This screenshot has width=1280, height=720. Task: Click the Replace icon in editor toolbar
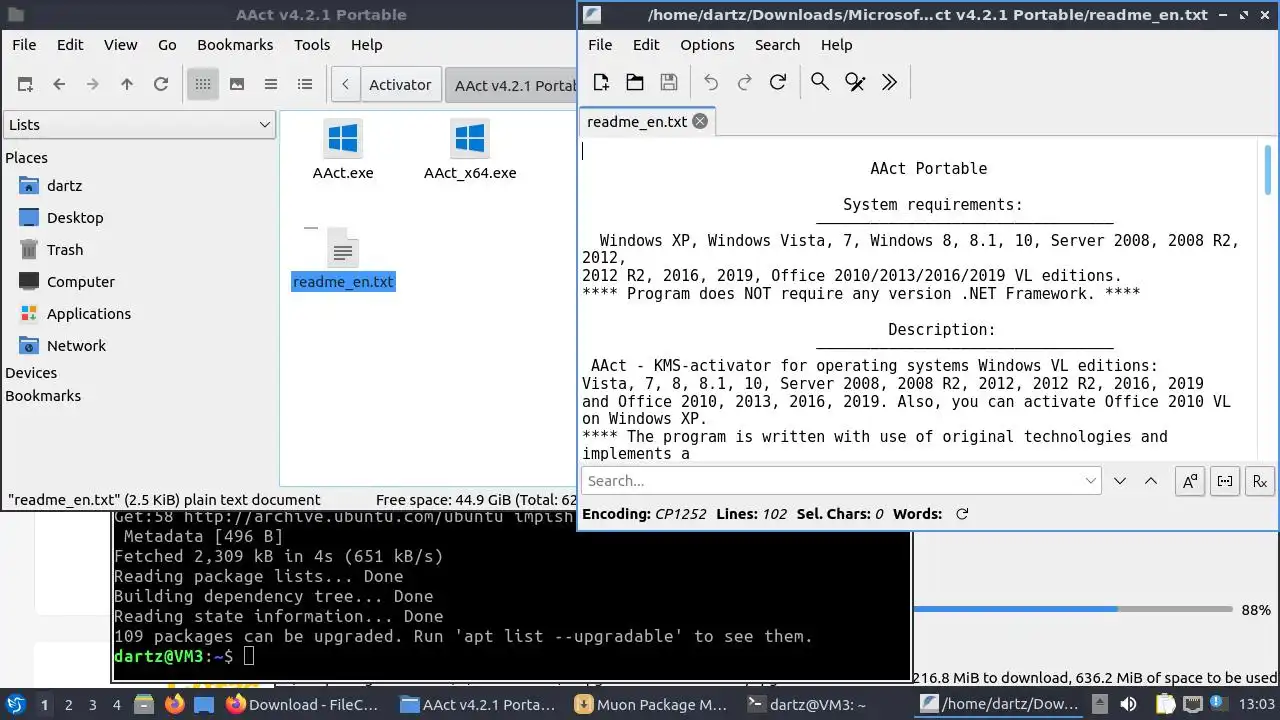pos(855,82)
